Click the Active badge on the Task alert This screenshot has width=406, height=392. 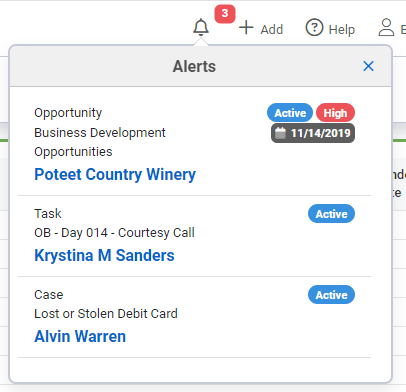pos(331,214)
